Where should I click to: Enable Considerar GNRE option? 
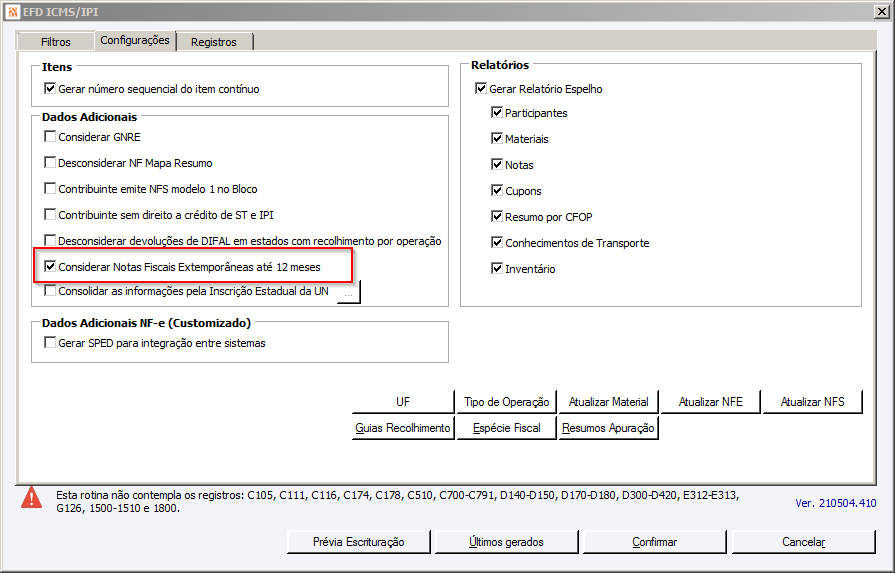pos(50,137)
